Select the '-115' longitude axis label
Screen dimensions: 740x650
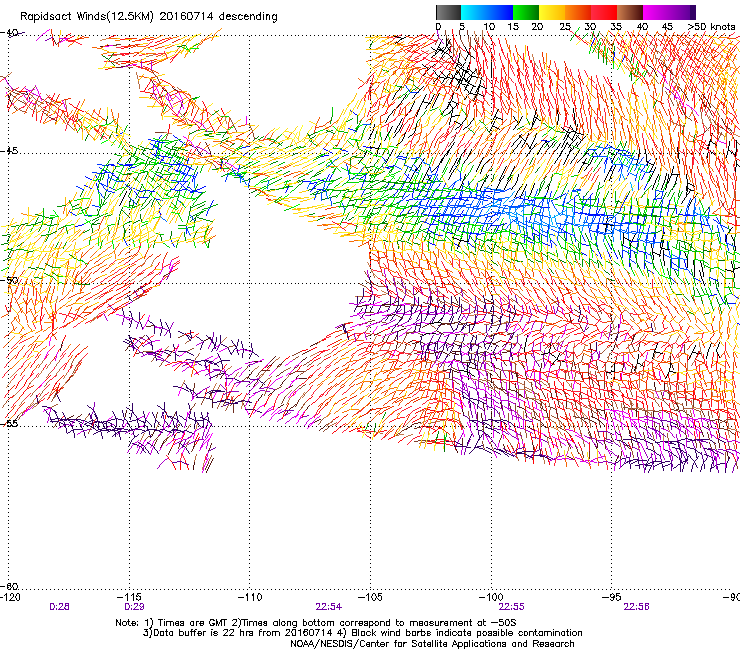pyautogui.click(x=129, y=597)
